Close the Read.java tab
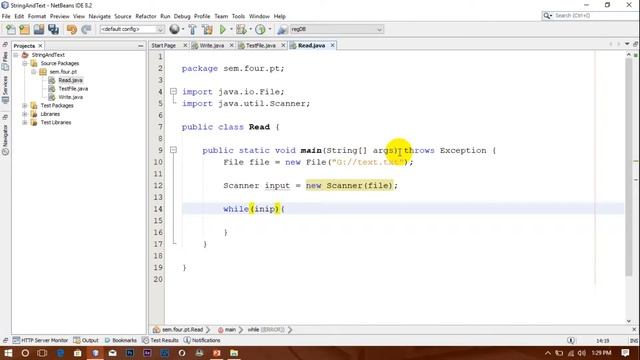The width and height of the screenshot is (640, 360). click(333, 45)
